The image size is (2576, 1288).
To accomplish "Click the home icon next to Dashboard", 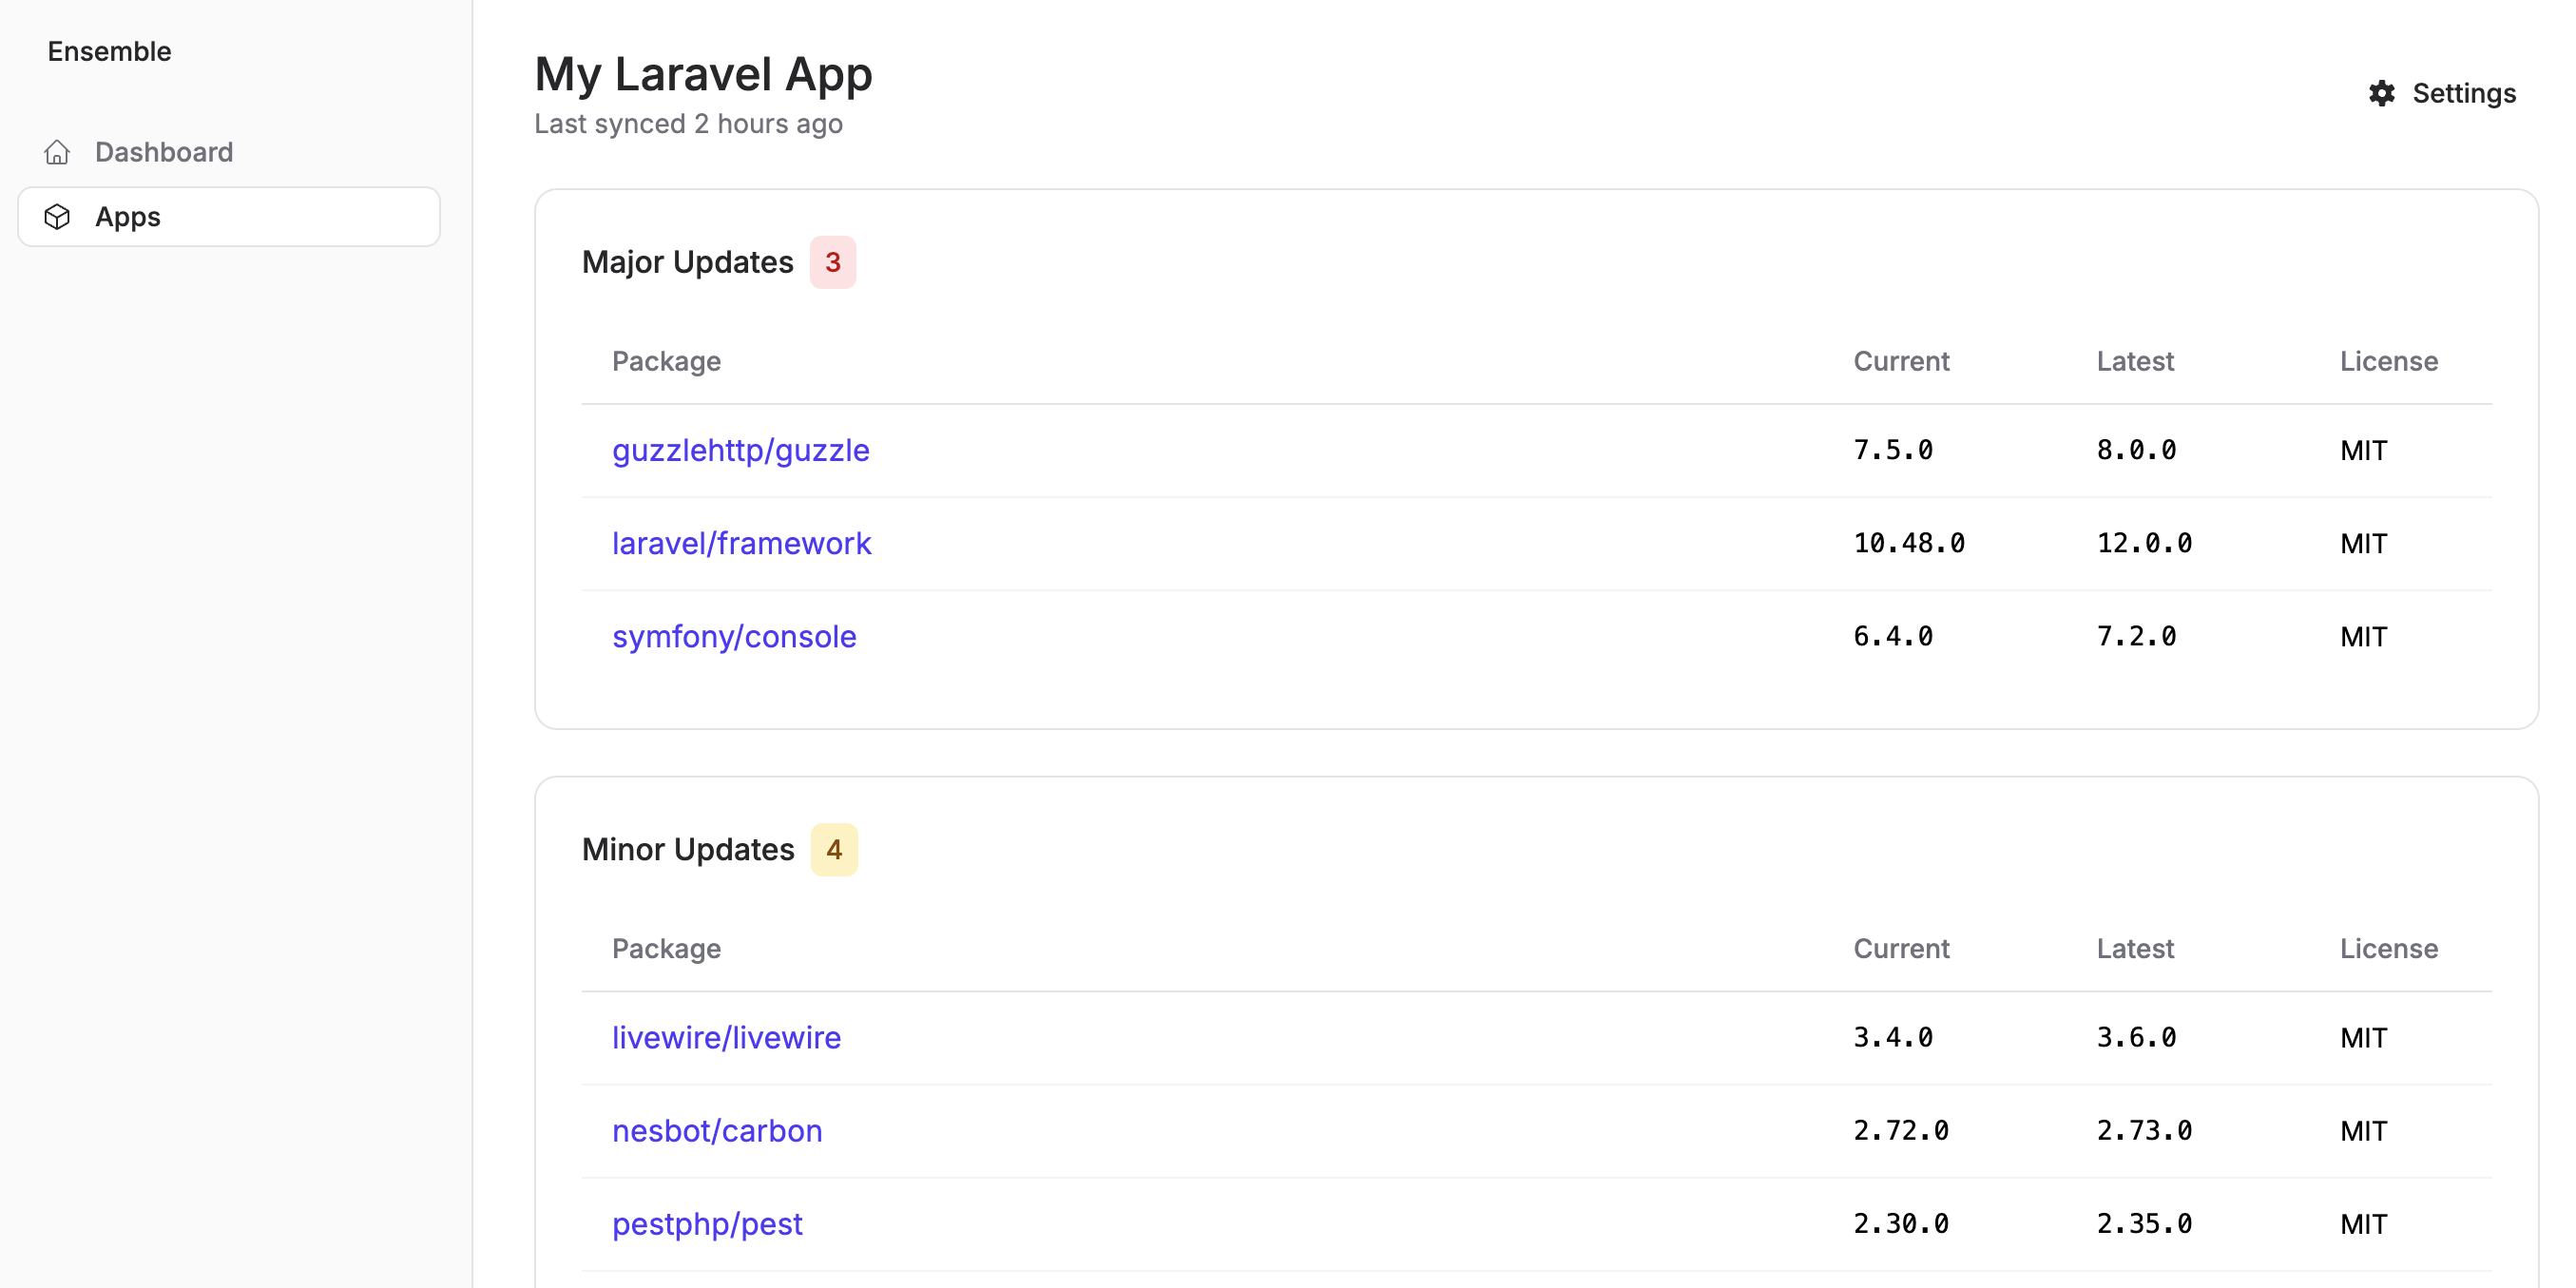I will click(57, 151).
